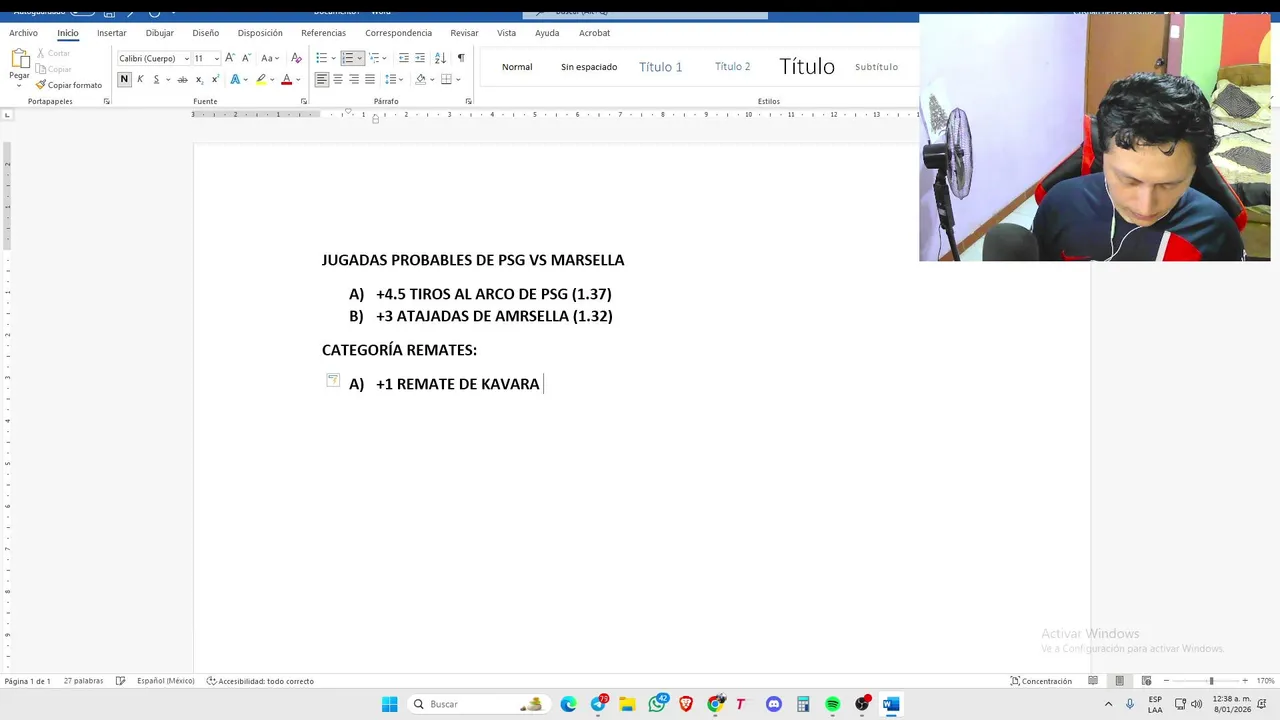This screenshot has width=1280, height=720.
Task: Open the Archivo menu
Action: (x=23, y=33)
